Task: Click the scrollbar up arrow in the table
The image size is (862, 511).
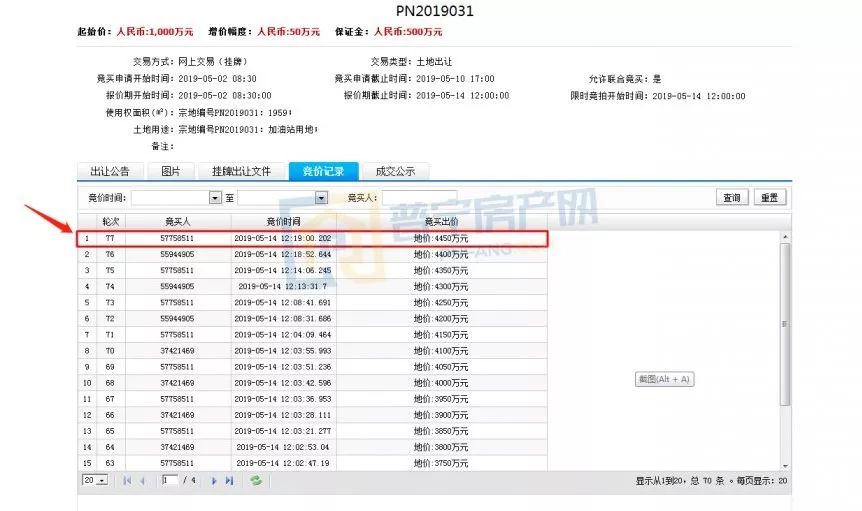Action: (784, 237)
